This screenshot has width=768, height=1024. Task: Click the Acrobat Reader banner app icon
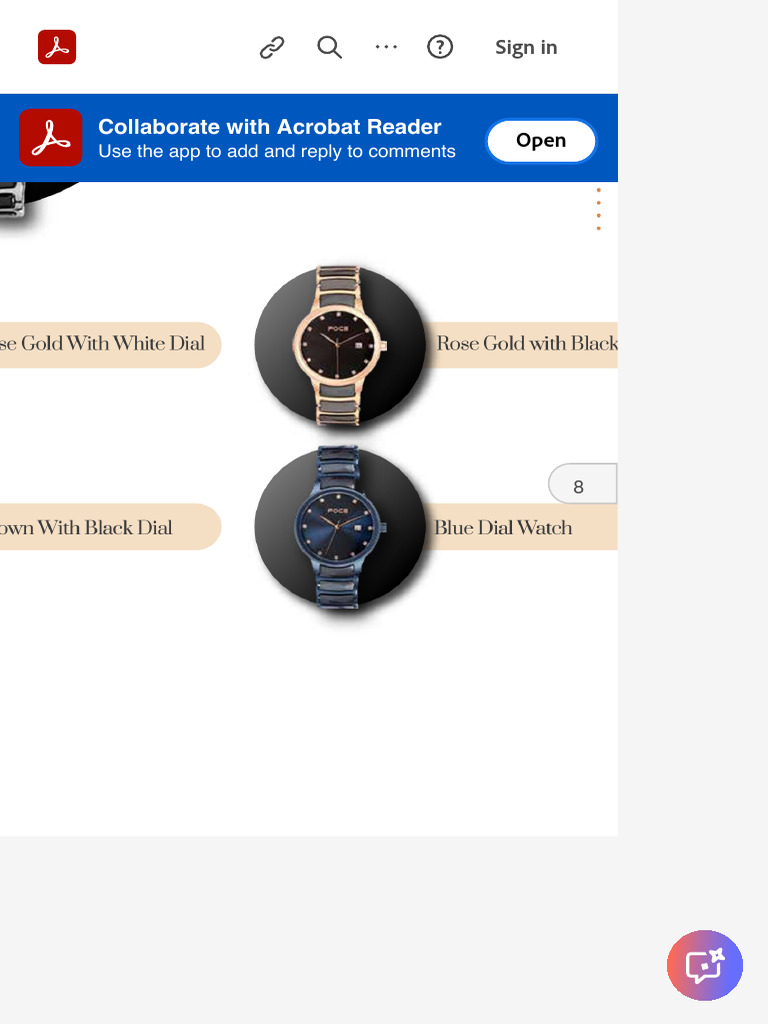point(51,138)
